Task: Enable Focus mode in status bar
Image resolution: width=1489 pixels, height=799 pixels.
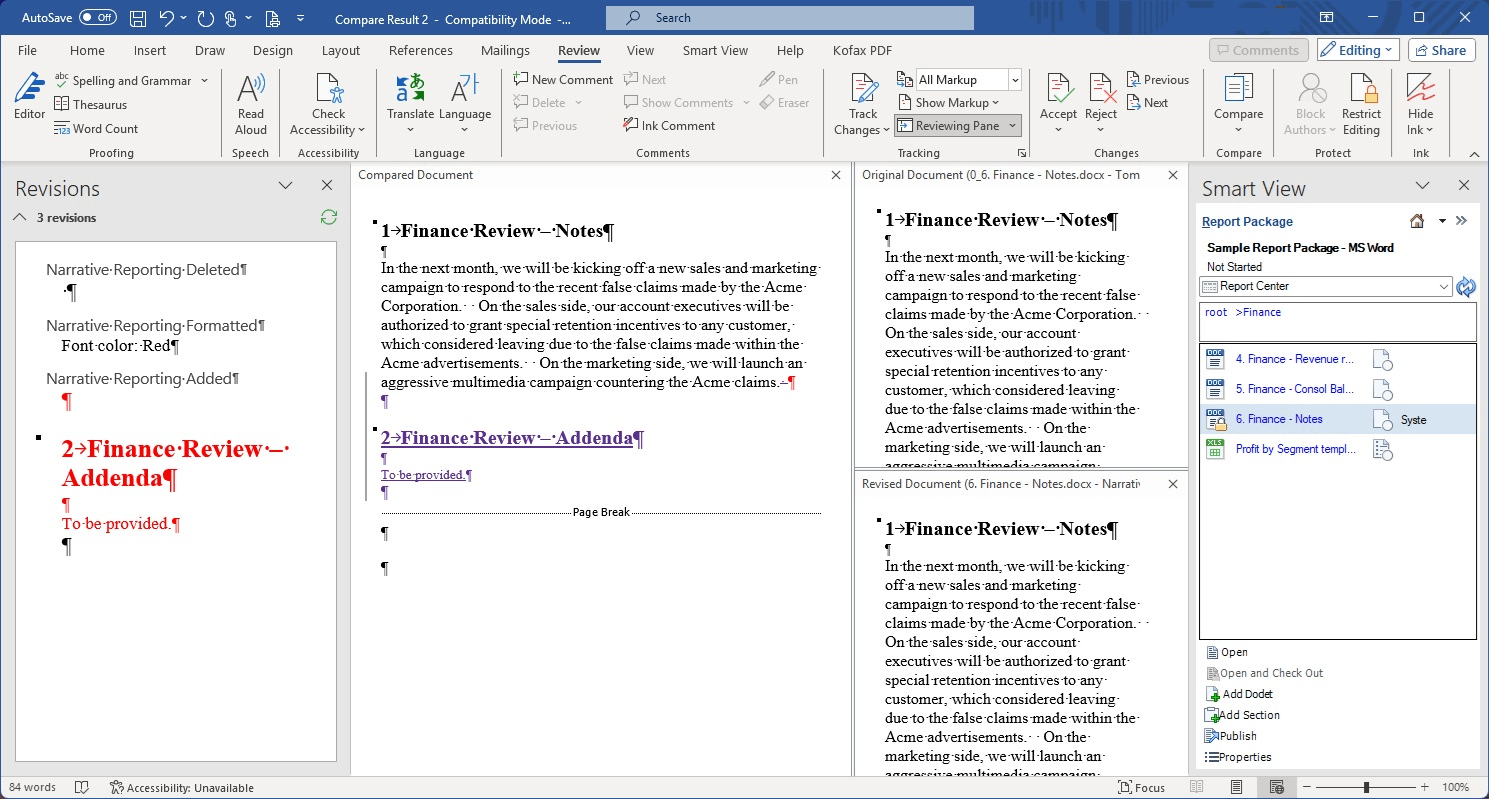Action: (1141, 787)
